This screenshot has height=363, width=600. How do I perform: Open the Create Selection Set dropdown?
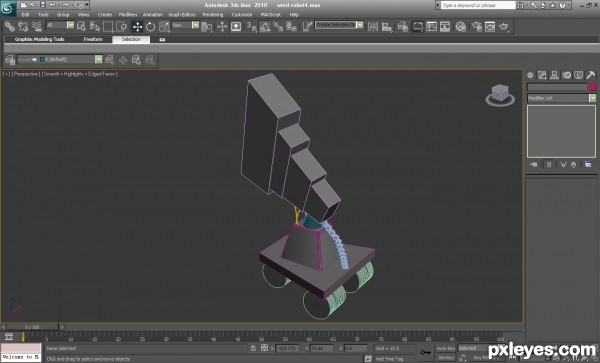(339, 25)
